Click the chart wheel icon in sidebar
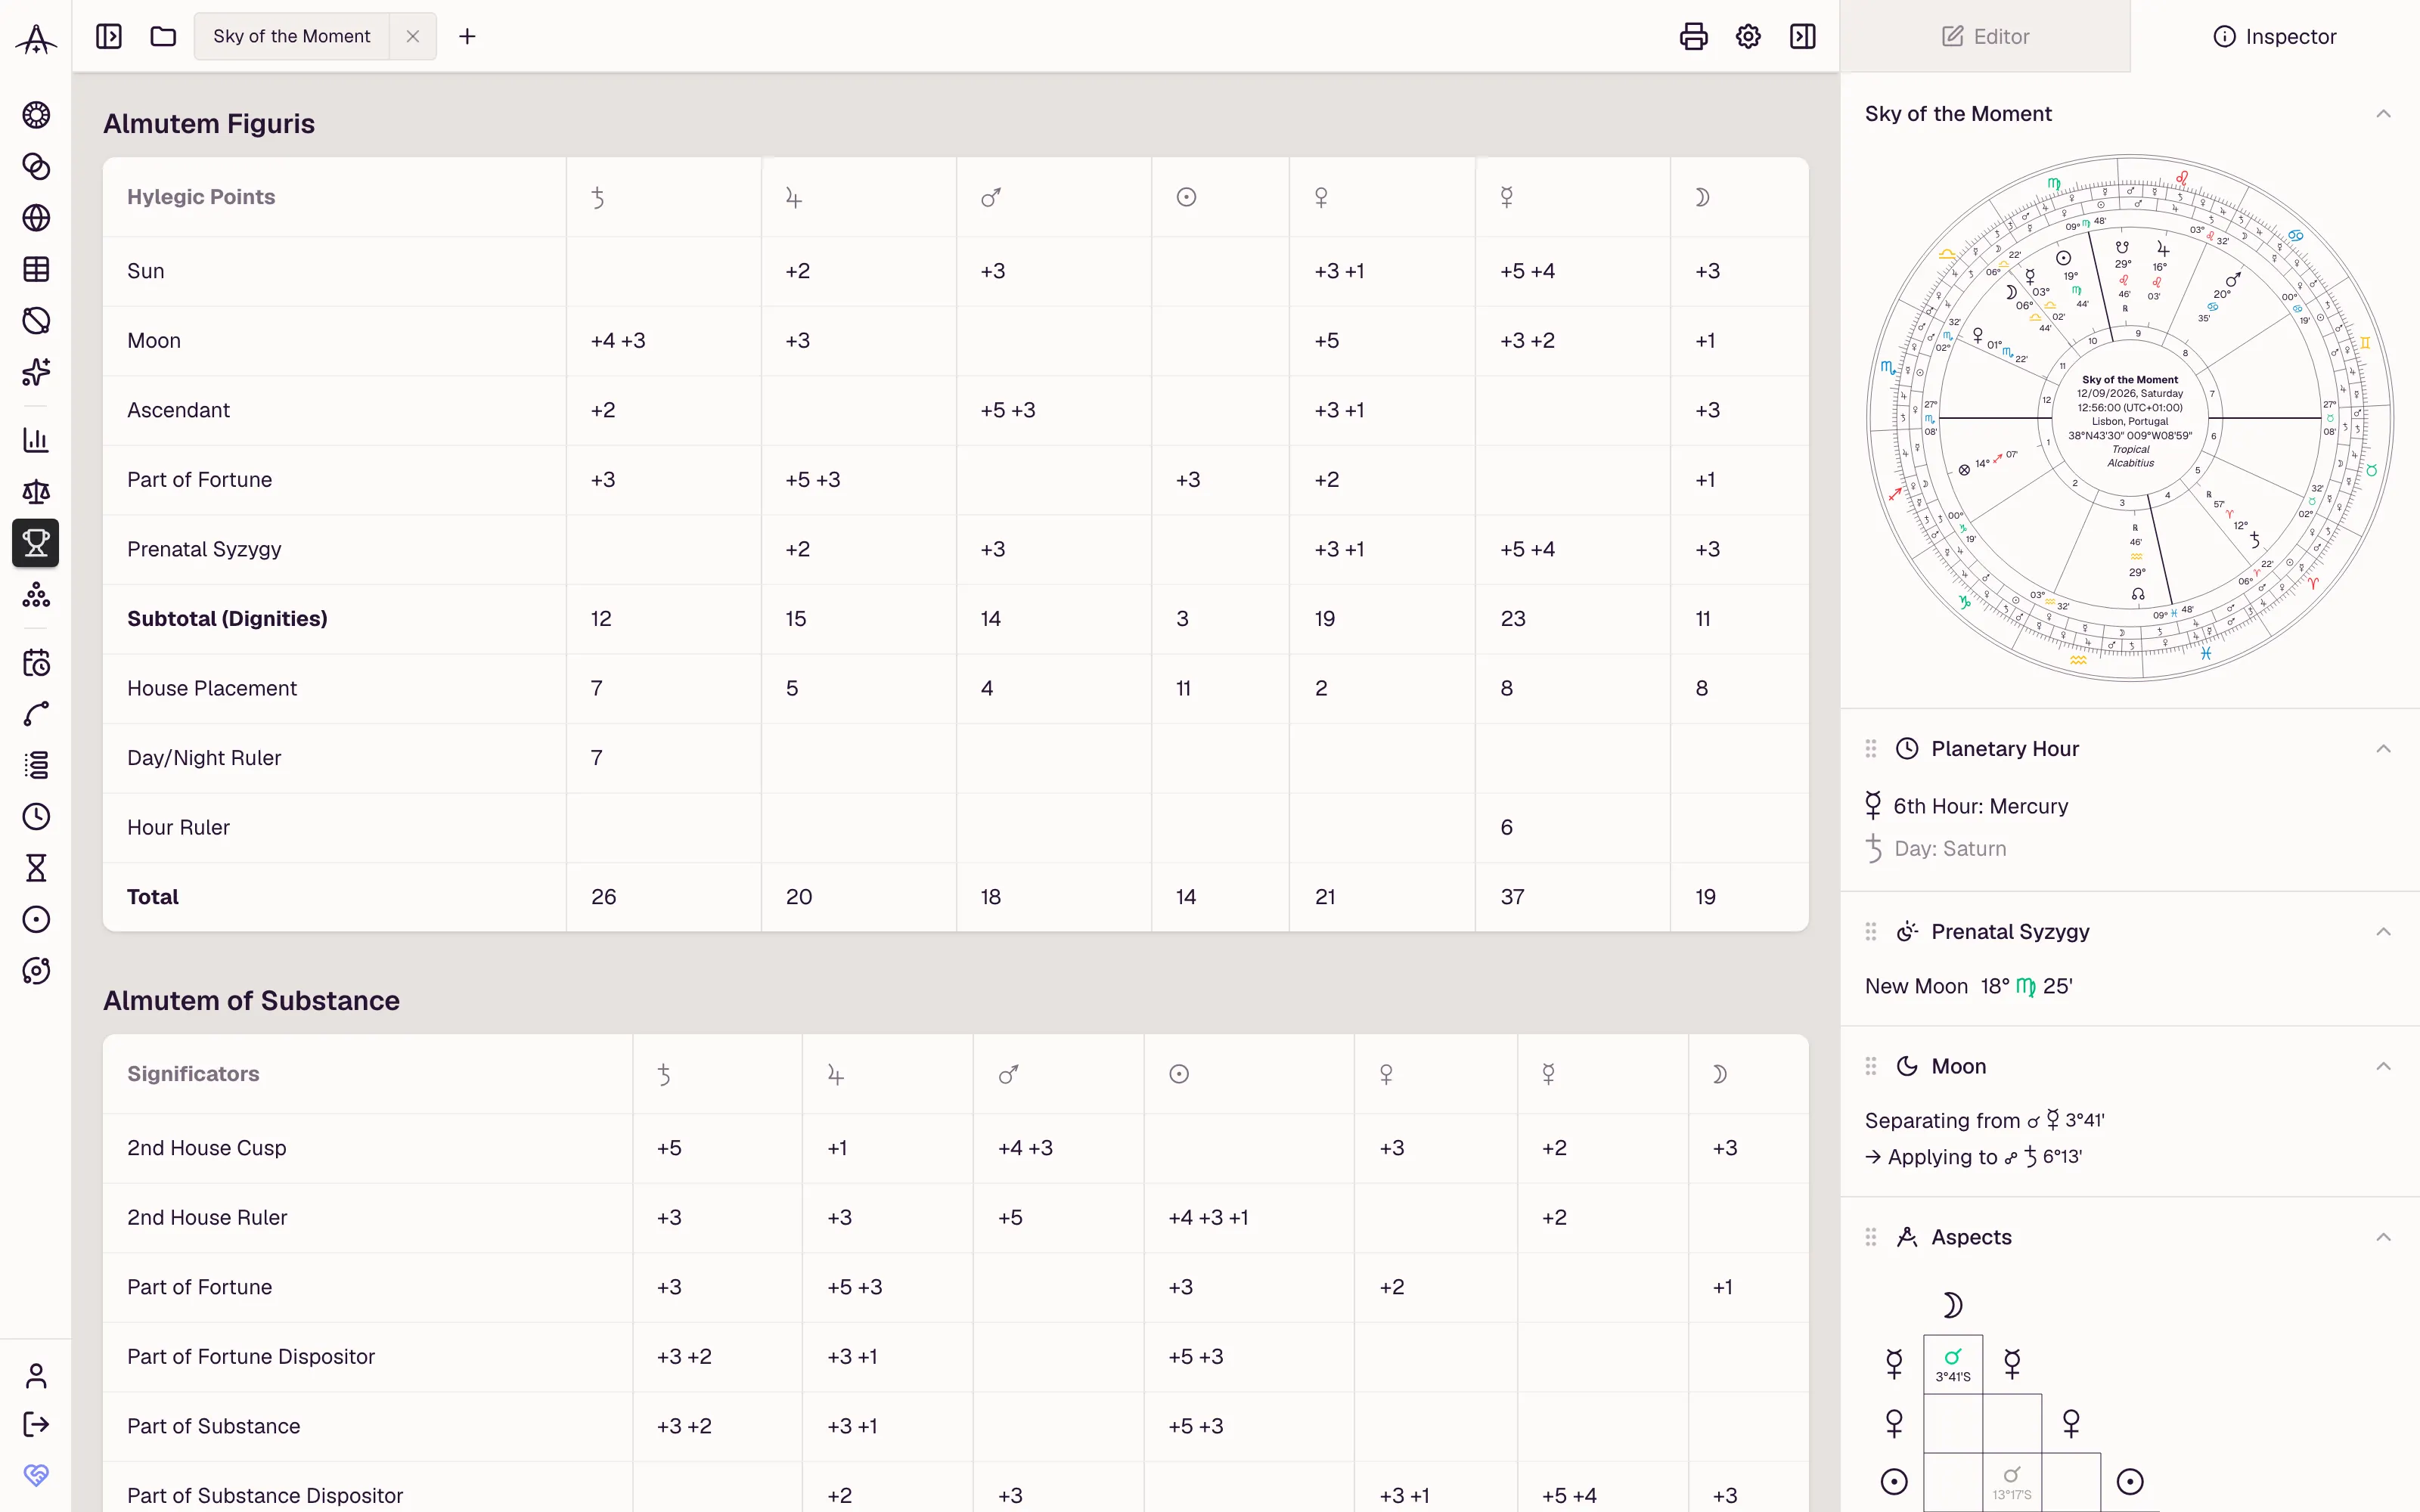This screenshot has width=2420, height=1512. (x=36, y=115)
